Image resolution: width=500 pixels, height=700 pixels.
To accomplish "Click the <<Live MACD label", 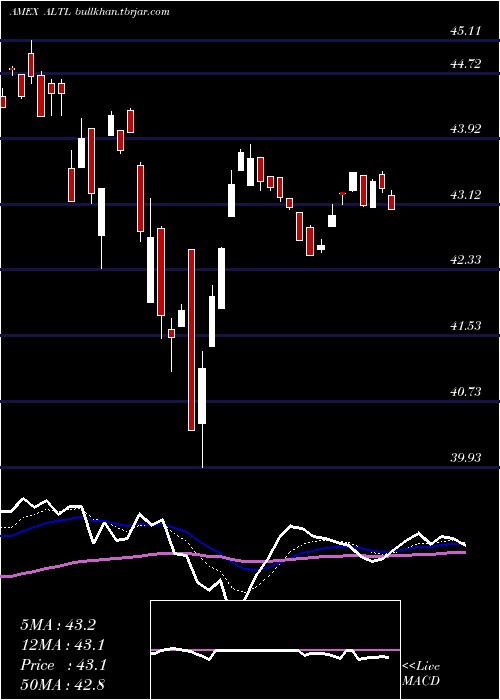I will 421,673.
